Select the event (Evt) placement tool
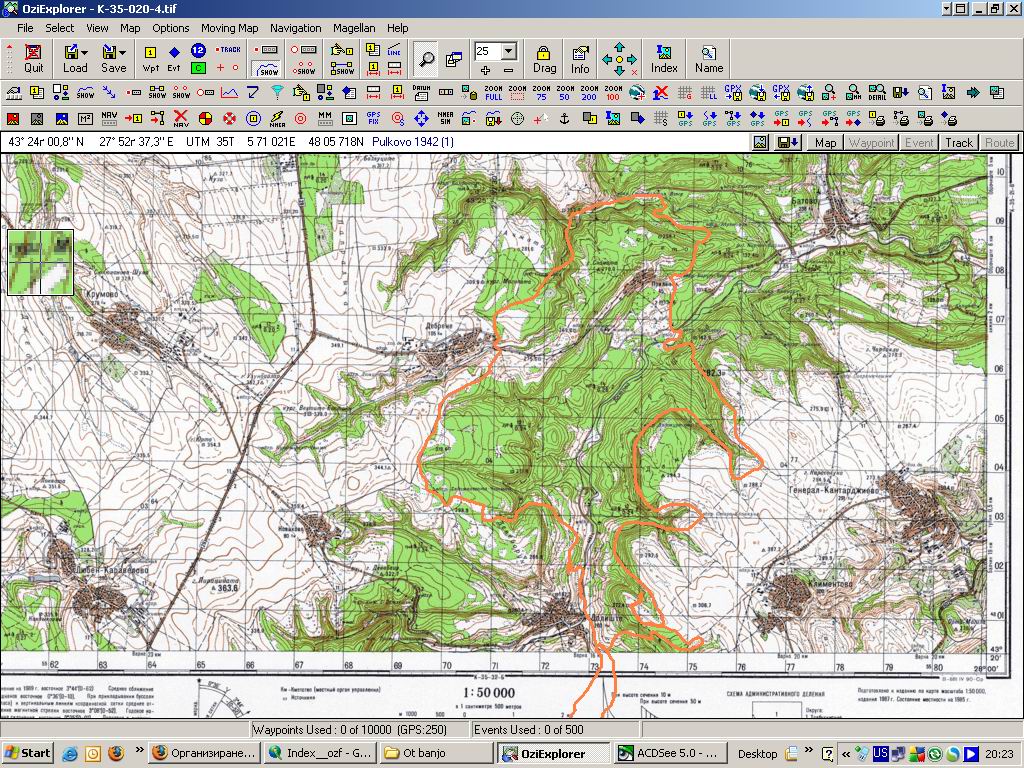The width and height of the screenshot is (1024, 768). [x=174, y=58]
